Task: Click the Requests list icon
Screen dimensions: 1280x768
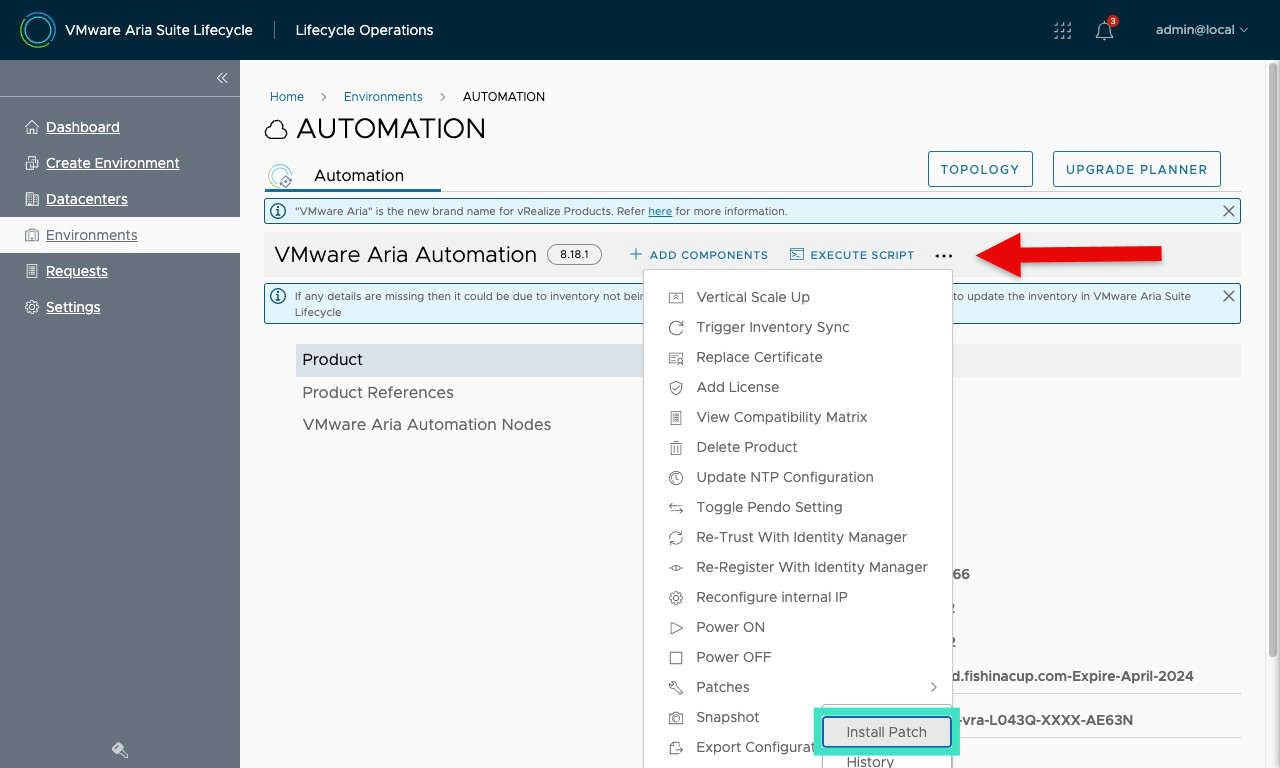Action: (32, 271)
